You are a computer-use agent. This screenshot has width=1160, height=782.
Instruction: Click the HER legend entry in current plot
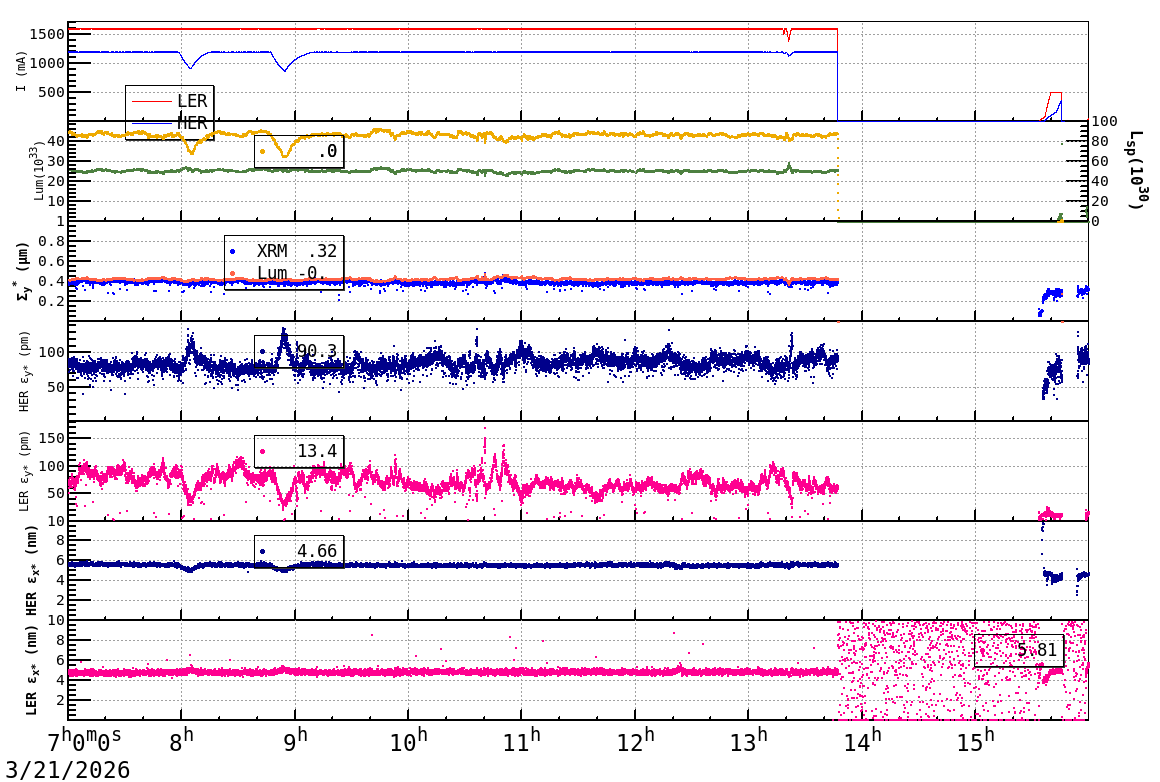click(169, 123)
